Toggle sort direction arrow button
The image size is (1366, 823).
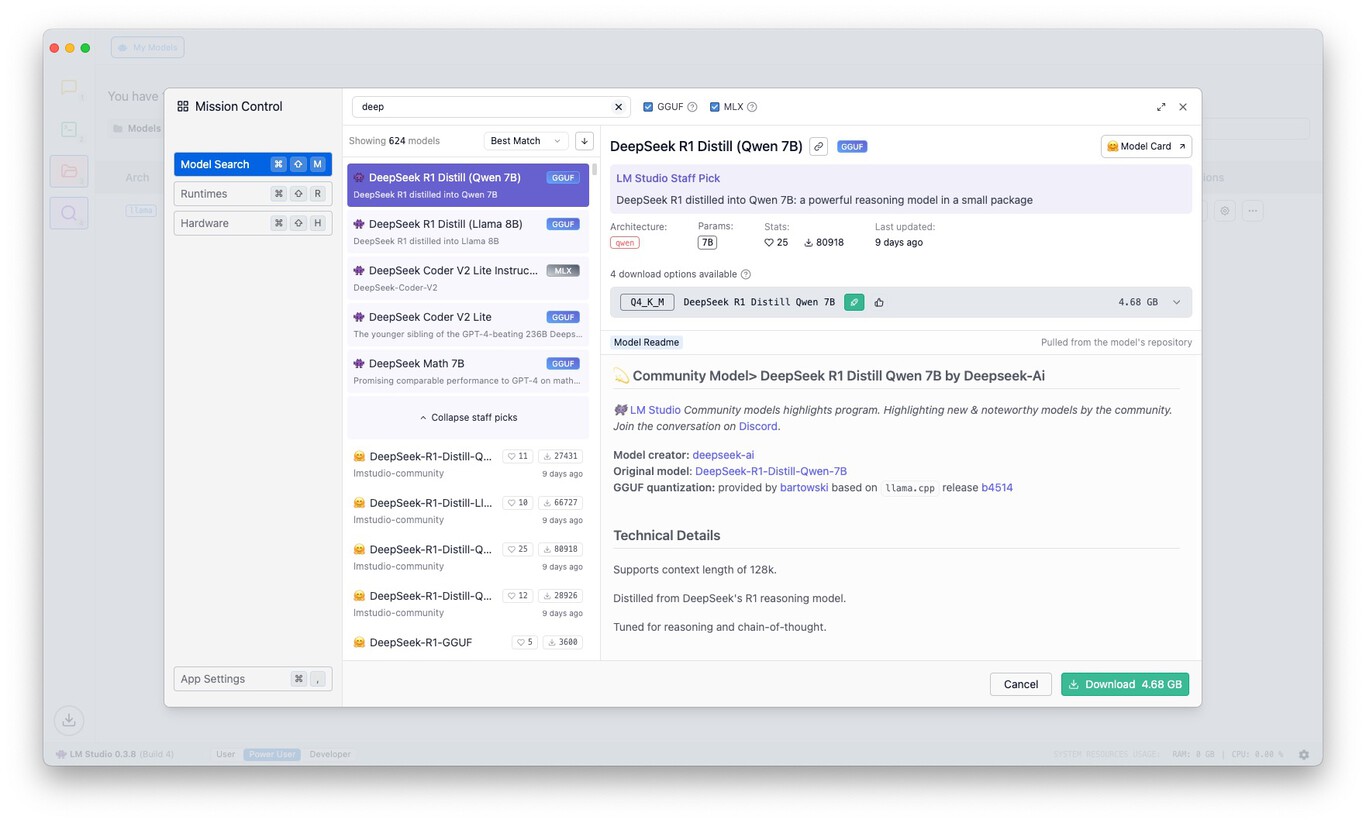pos(584,141)
